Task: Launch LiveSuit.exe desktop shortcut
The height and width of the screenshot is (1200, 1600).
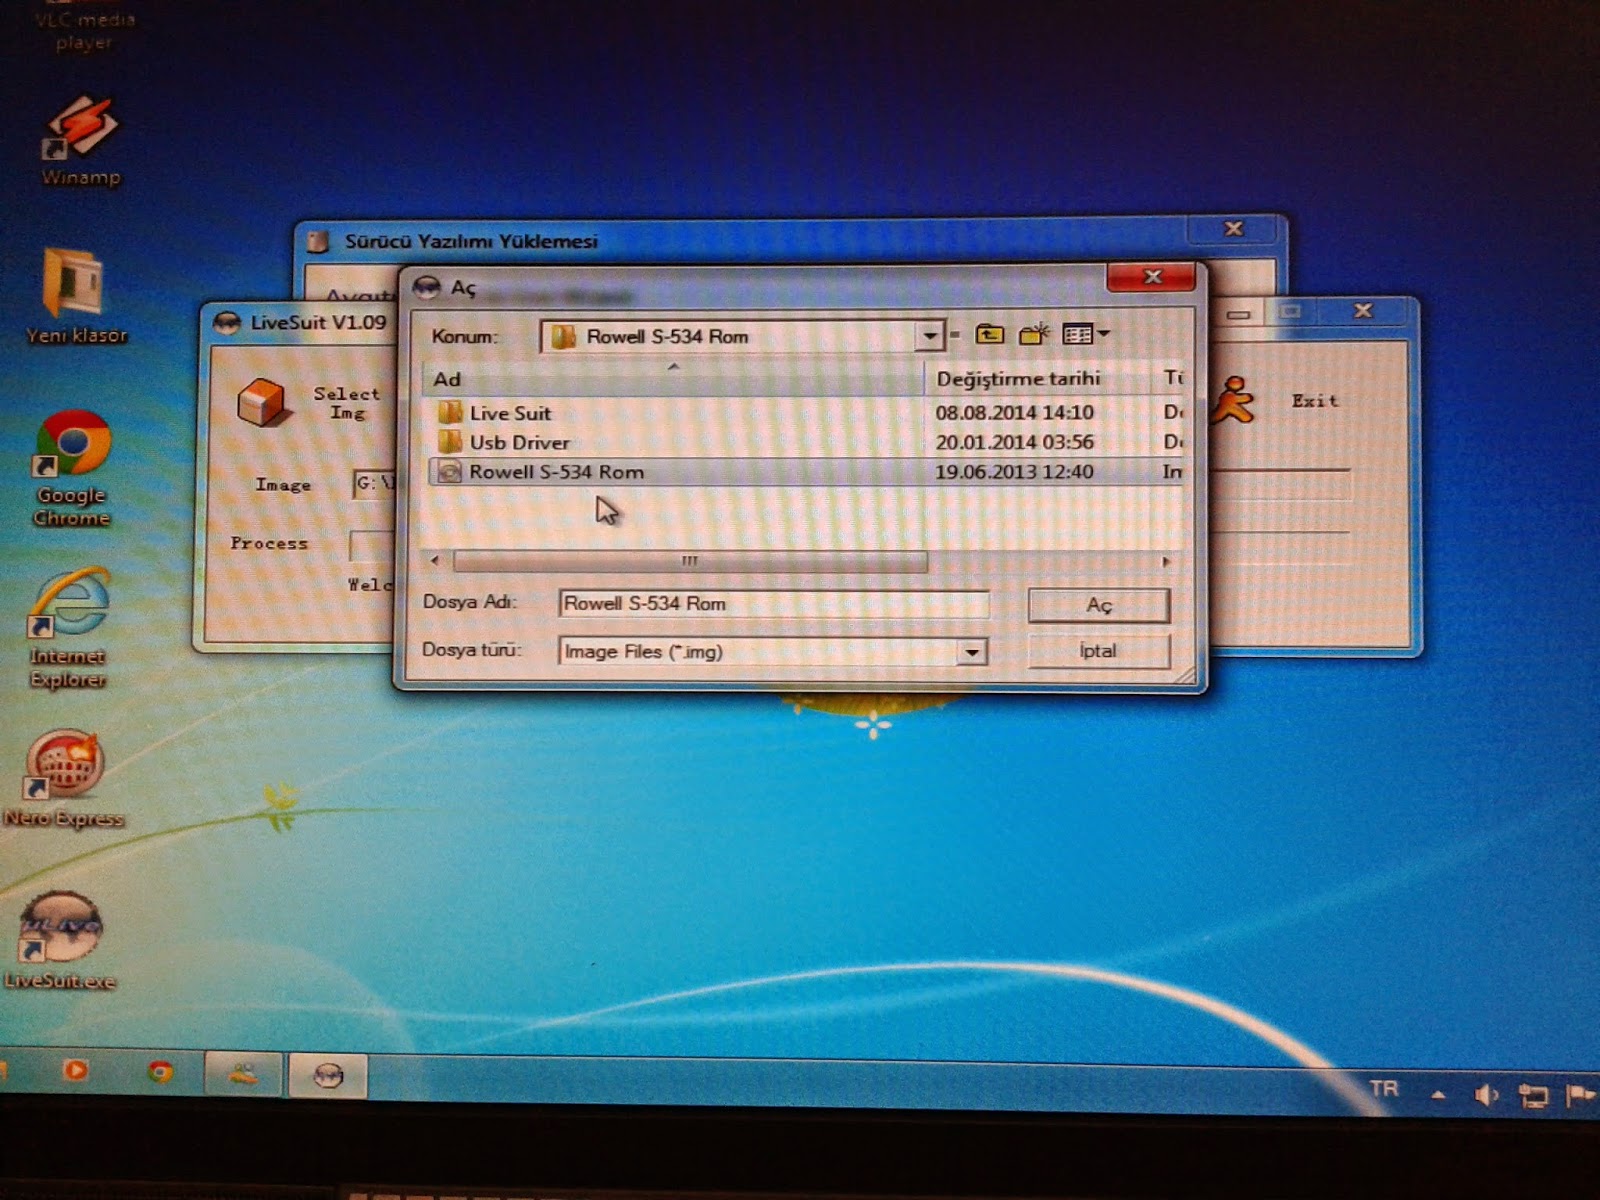Action: (x=60, y=942)
